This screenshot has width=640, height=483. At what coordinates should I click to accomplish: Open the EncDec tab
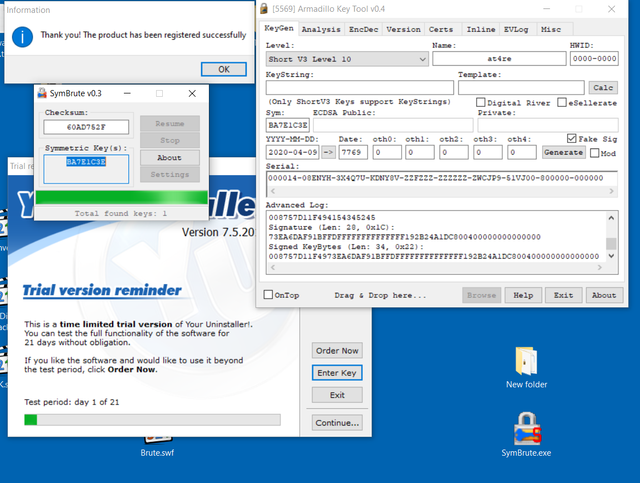363,29
